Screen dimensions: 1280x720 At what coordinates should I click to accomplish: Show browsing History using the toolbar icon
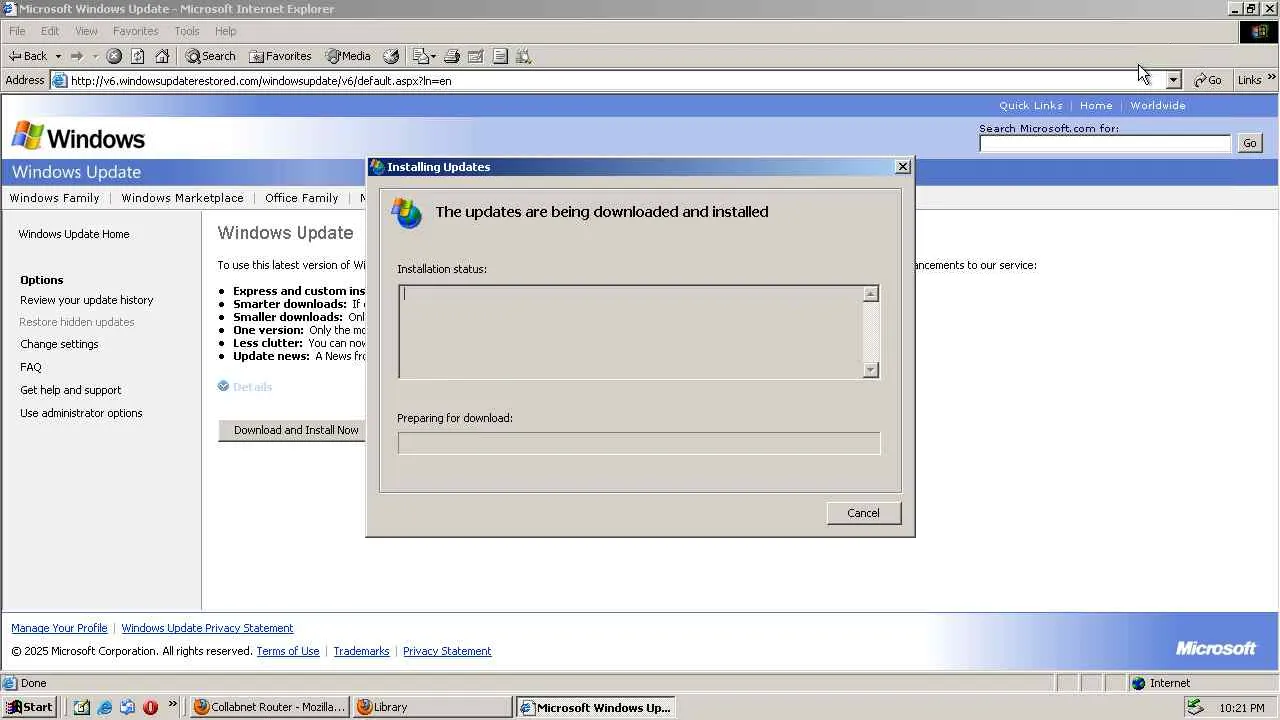391,56
